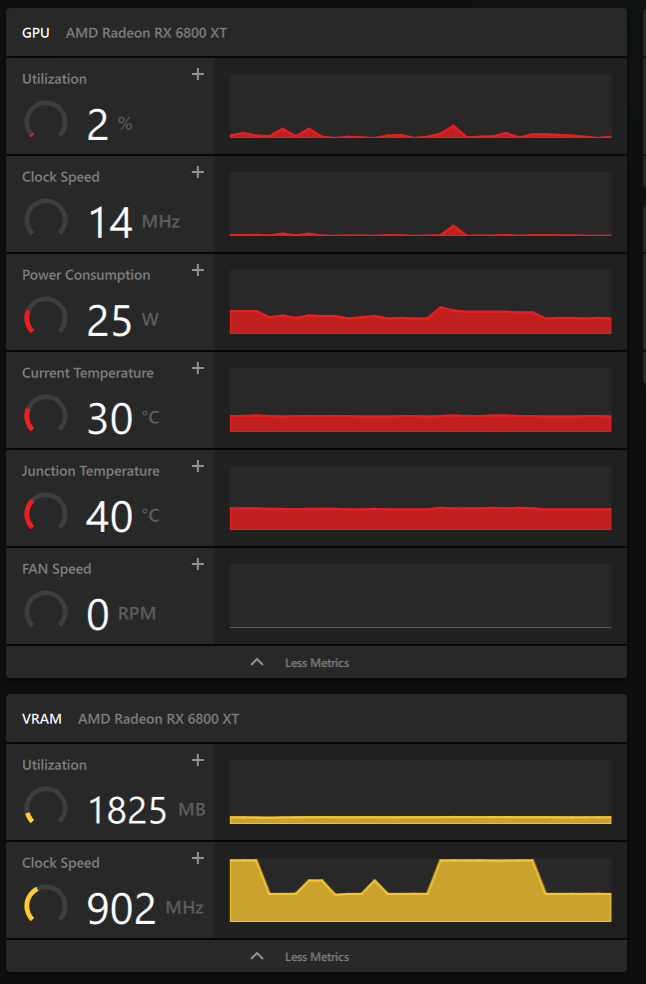Screen dimensions: 646x984
Task: Click the FAN Speed label
Action: (57, 569)
